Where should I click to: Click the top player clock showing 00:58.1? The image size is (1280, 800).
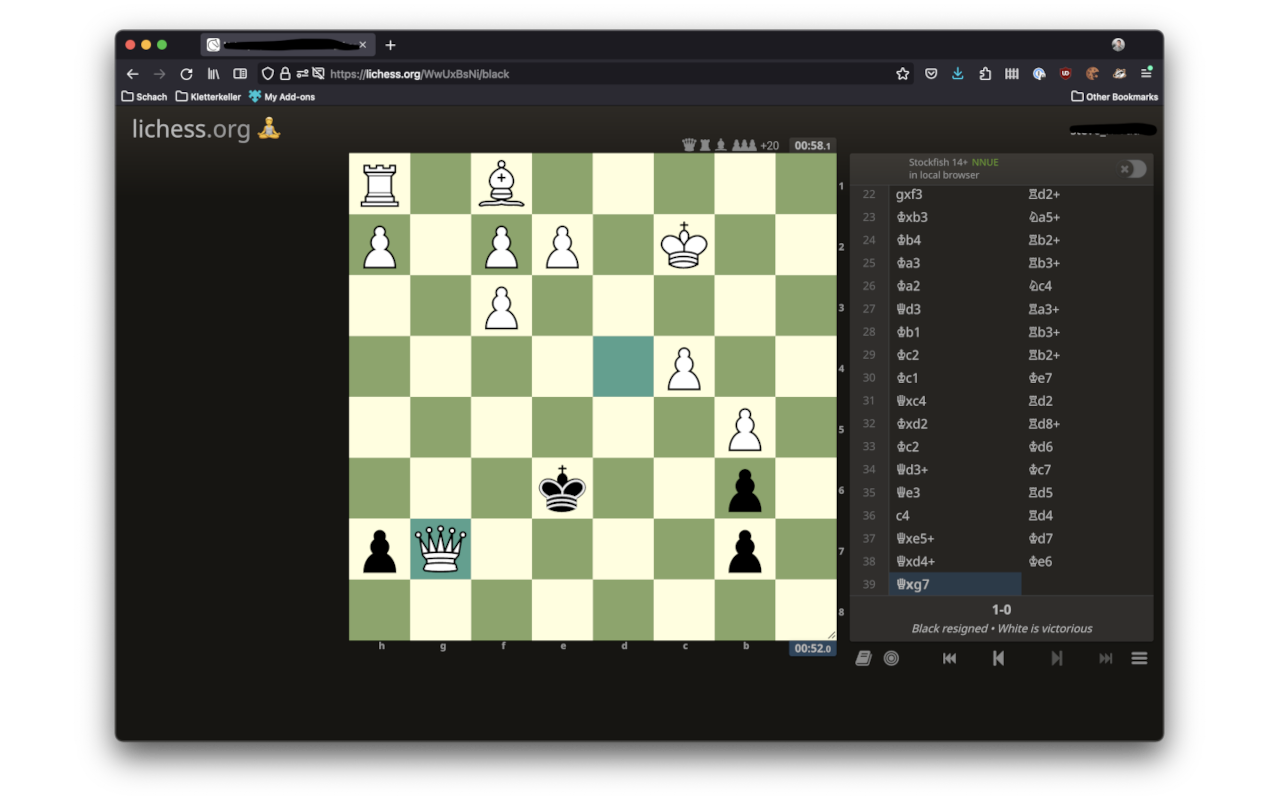812,145
